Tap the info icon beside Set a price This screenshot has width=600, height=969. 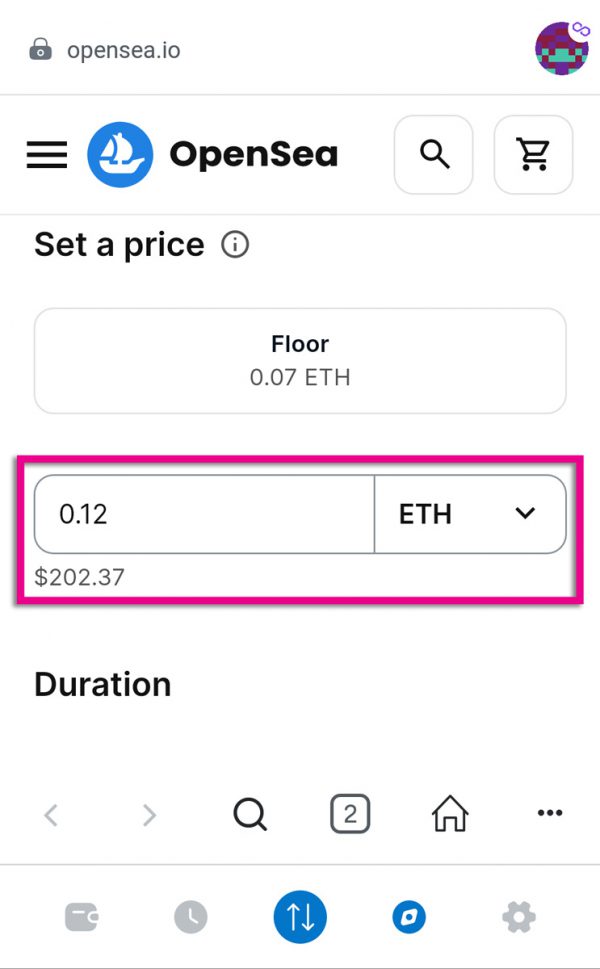point(234,244)
